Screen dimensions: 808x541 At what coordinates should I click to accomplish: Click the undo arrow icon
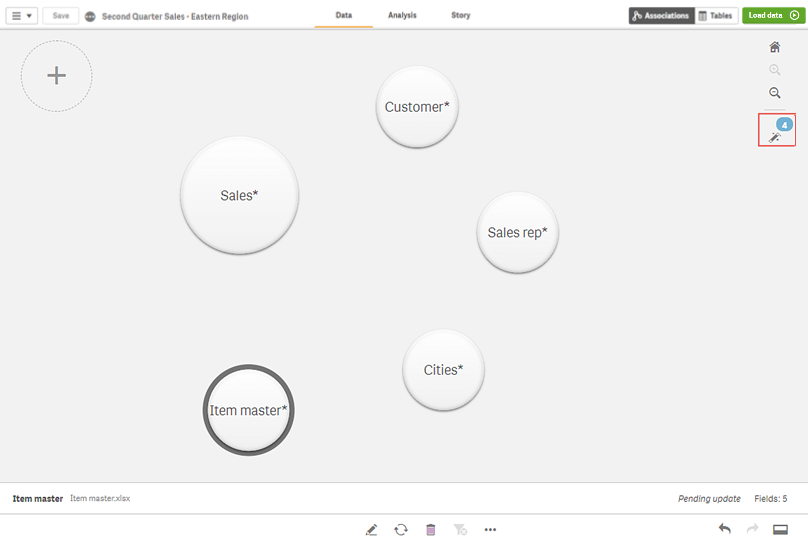[x=724, y=529]
